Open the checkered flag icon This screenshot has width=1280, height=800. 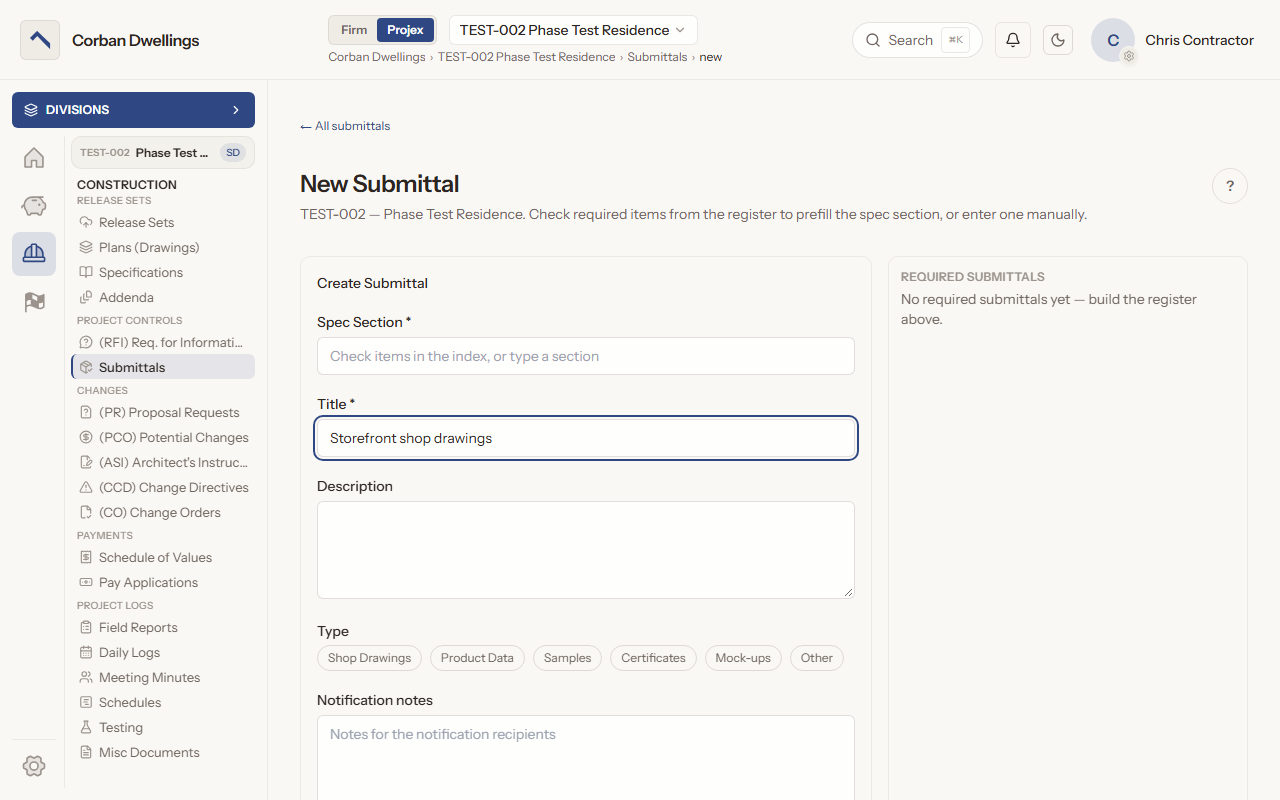click(x=34, y=302)
